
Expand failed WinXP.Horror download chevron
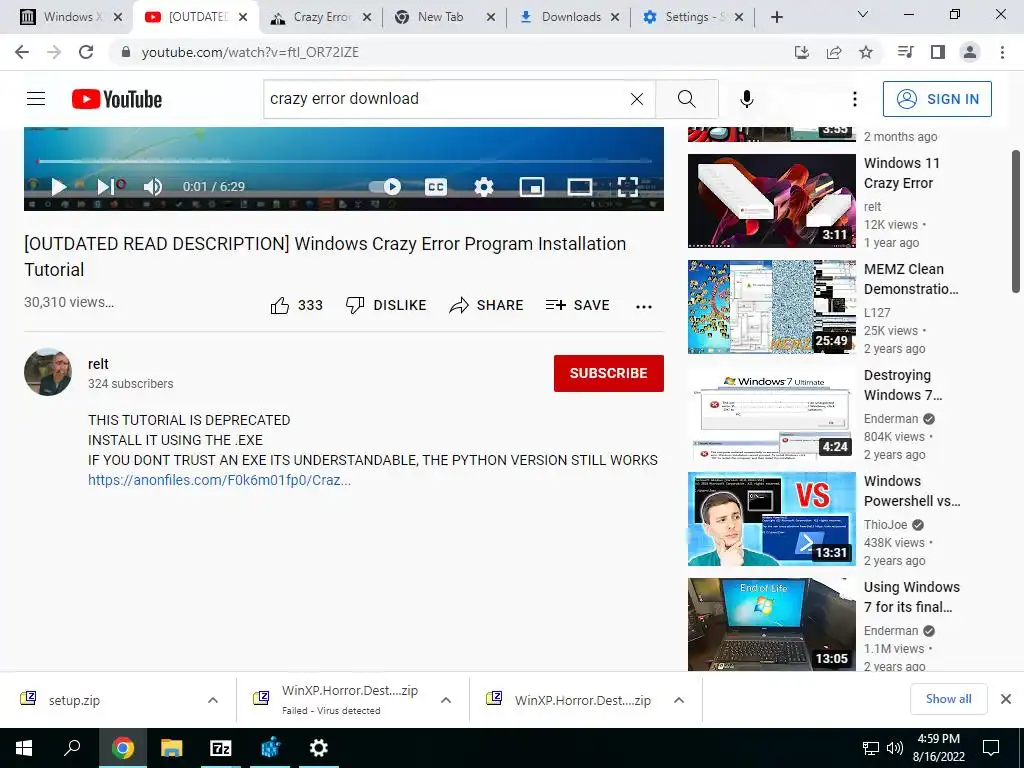pos(446,700)
